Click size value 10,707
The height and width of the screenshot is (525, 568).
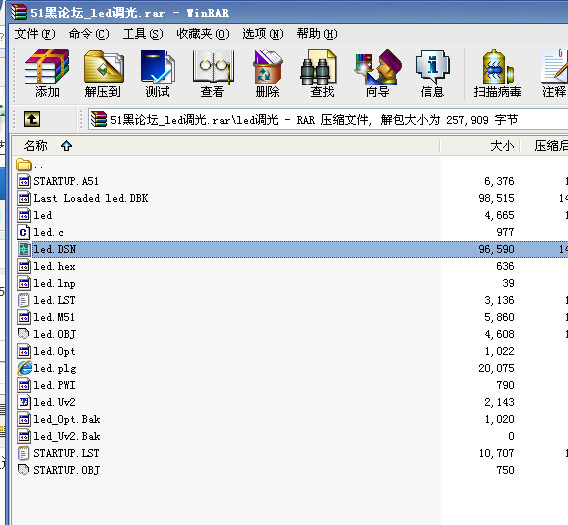coord(496,453)
